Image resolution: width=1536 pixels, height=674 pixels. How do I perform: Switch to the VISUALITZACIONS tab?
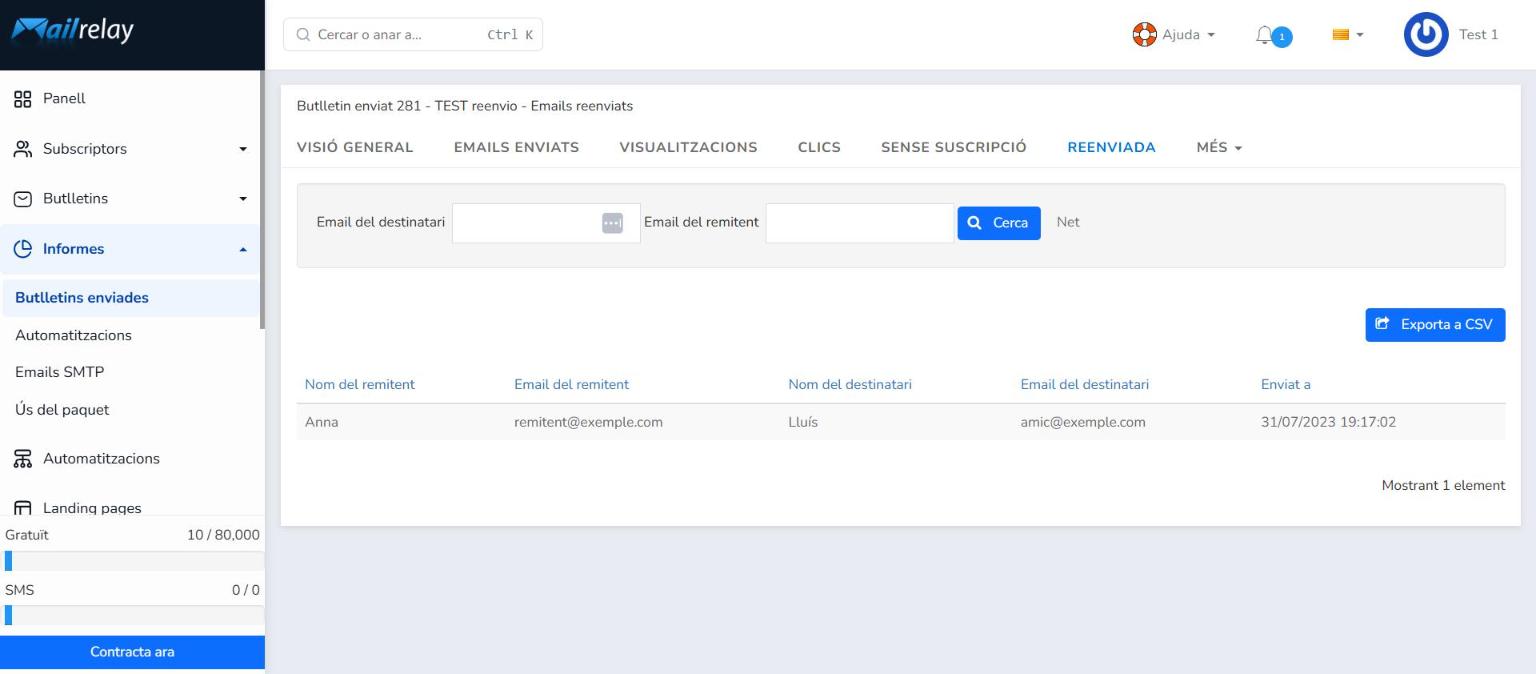click(688, 147)
